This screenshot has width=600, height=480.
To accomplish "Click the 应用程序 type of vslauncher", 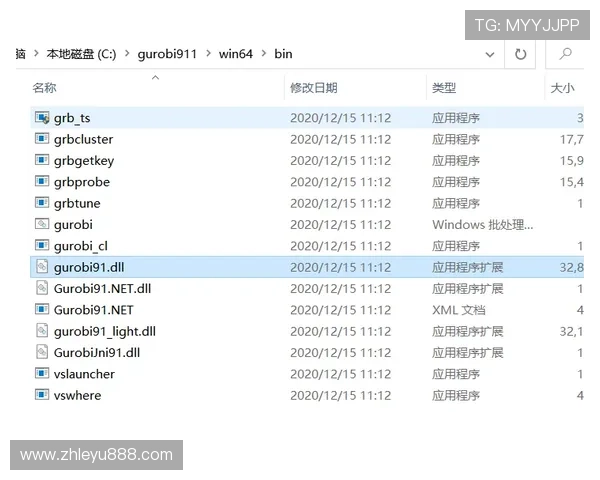I will [456, 374].
